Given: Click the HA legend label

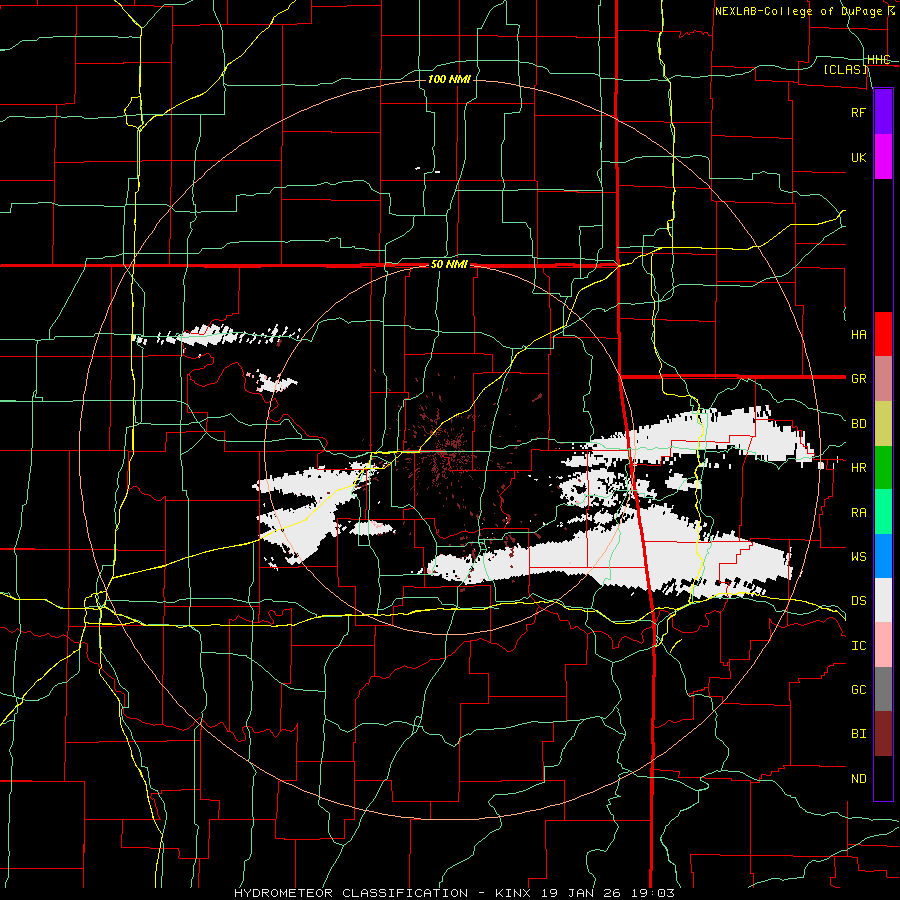Looking at the screenshot, I should tap(858, 334).
